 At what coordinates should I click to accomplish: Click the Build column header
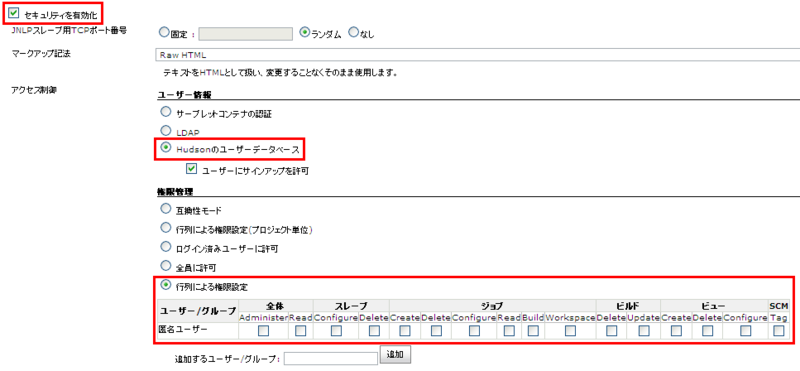(533, 317)
